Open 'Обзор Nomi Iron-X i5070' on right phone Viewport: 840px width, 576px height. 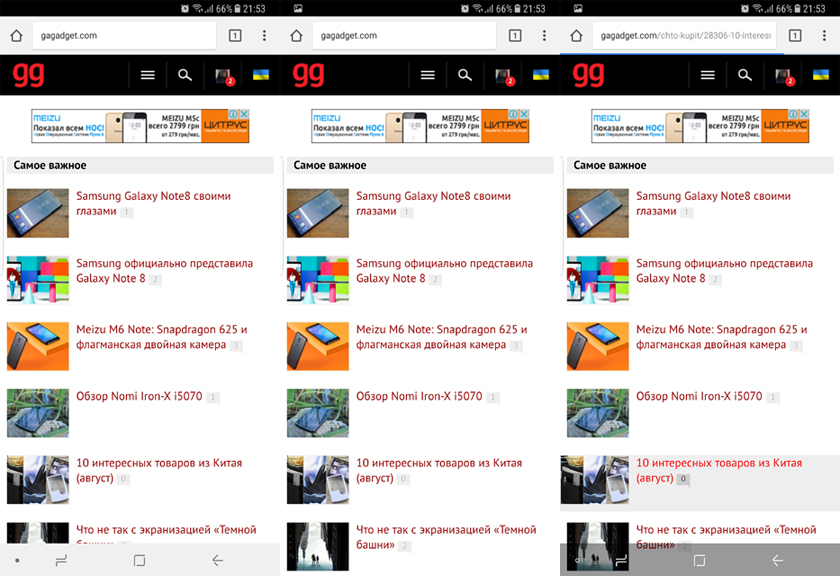tap(699, 397)
